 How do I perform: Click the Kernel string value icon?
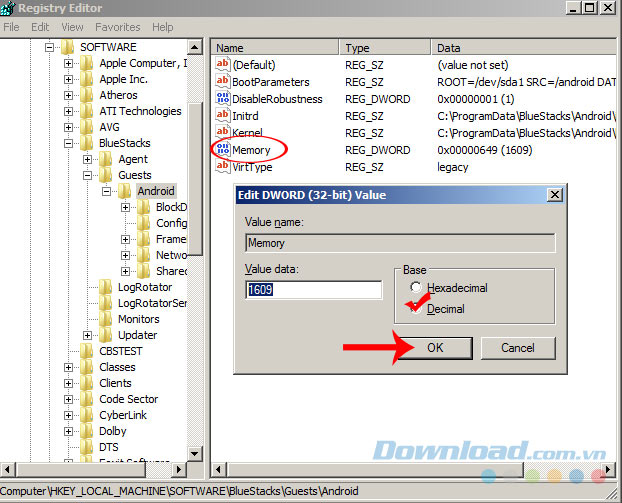(x=223, y=132)
